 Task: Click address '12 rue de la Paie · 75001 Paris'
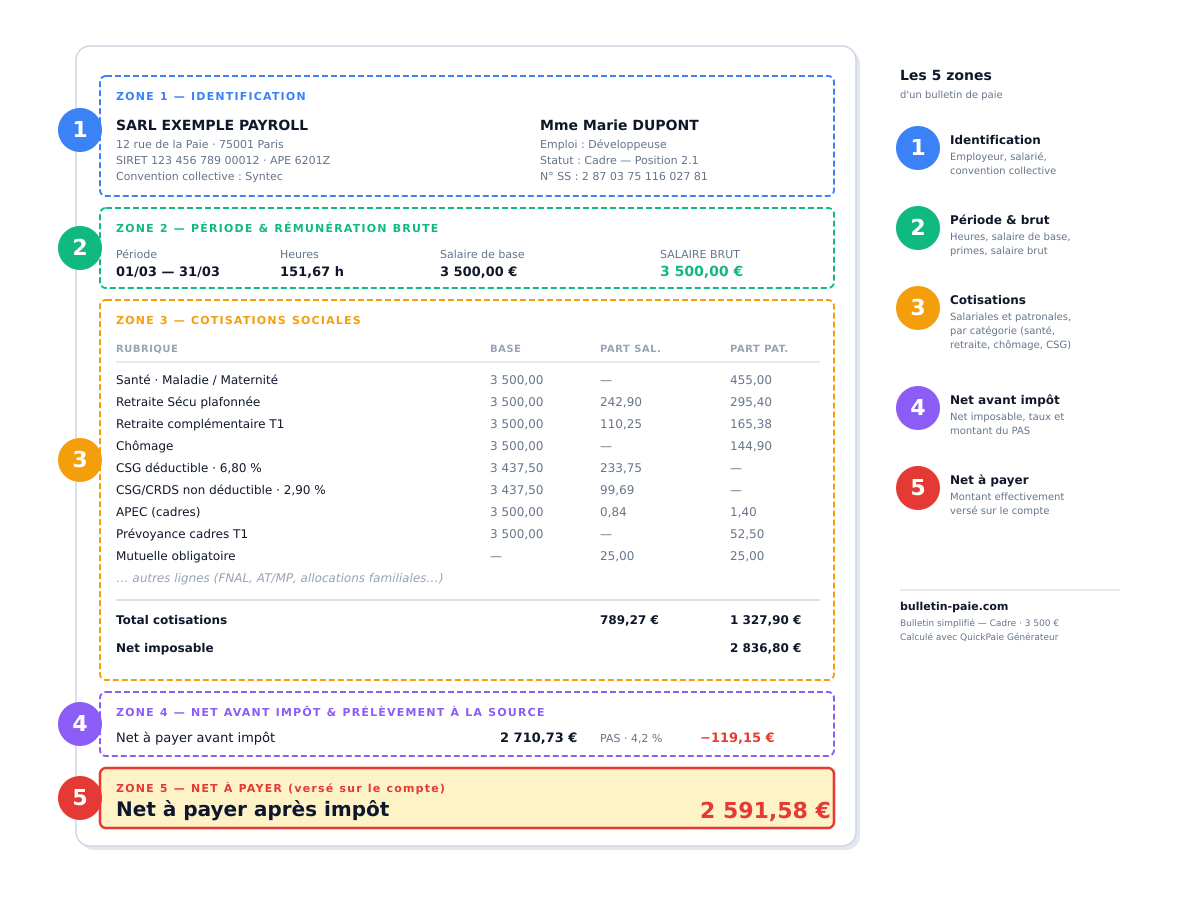pyautogui.click(x=200, y=144)
